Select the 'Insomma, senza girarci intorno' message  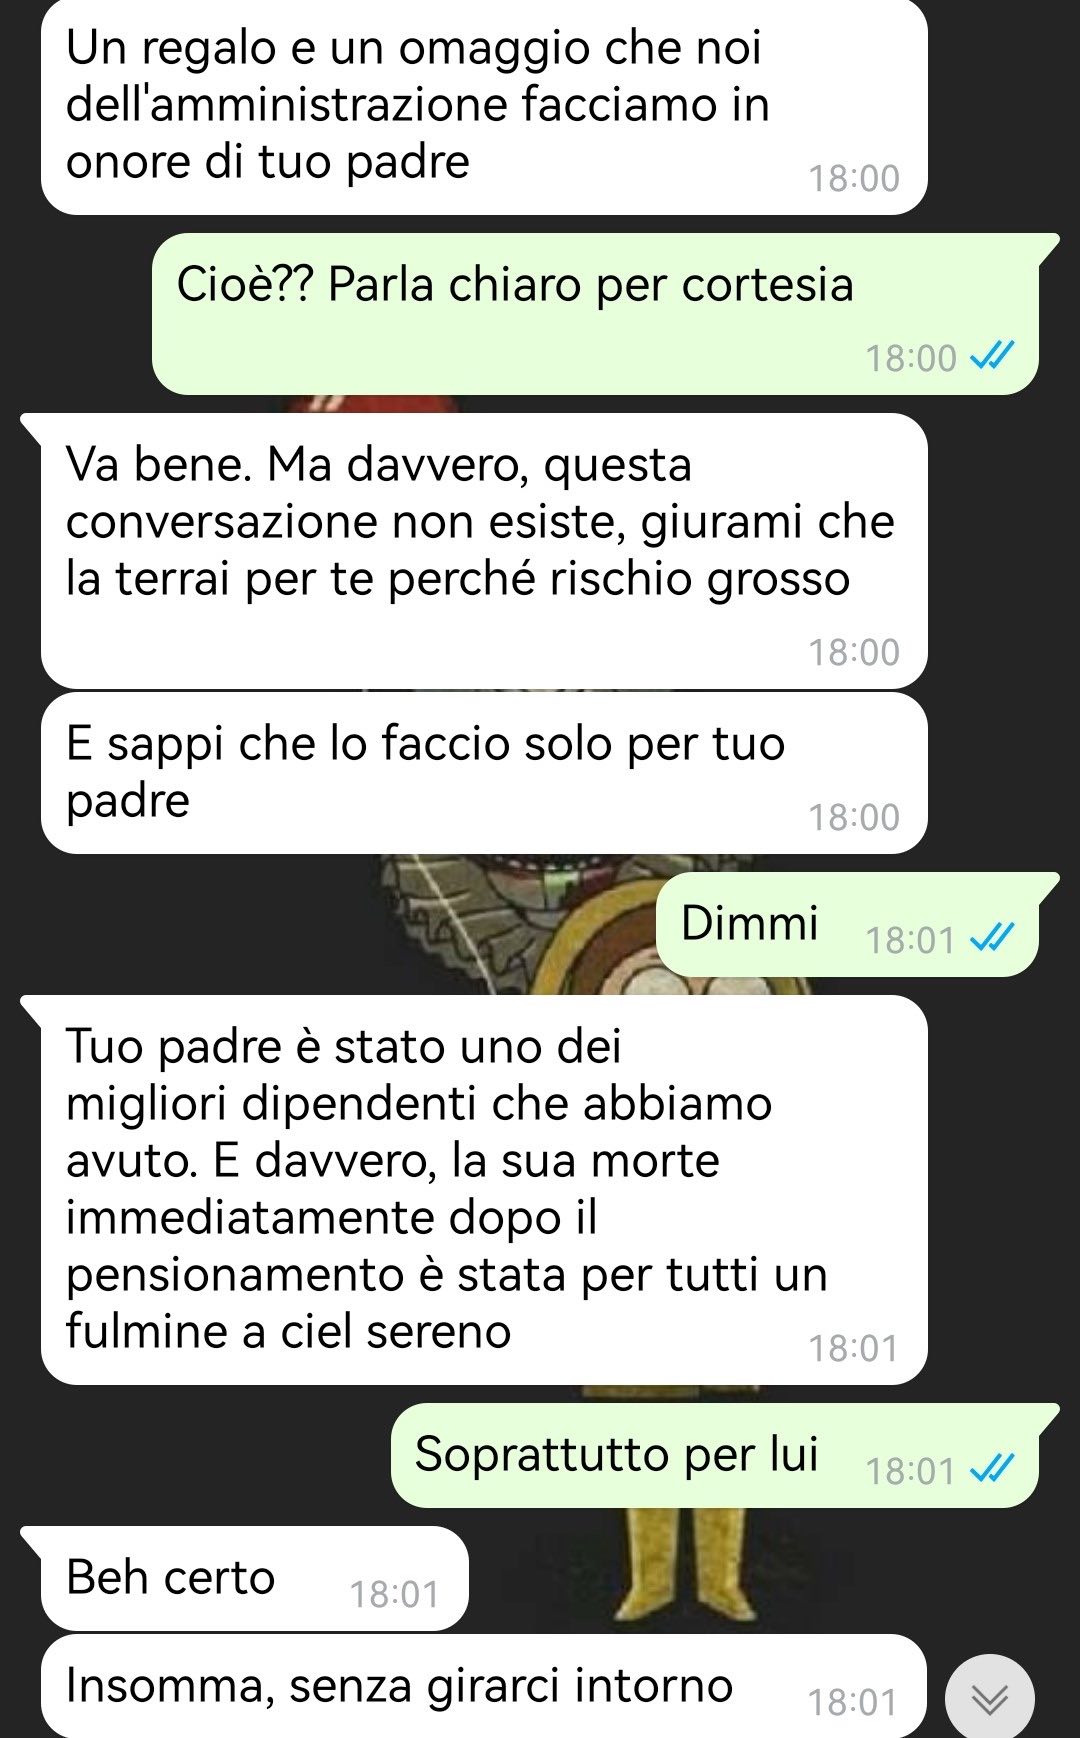tap(484, 1687)
